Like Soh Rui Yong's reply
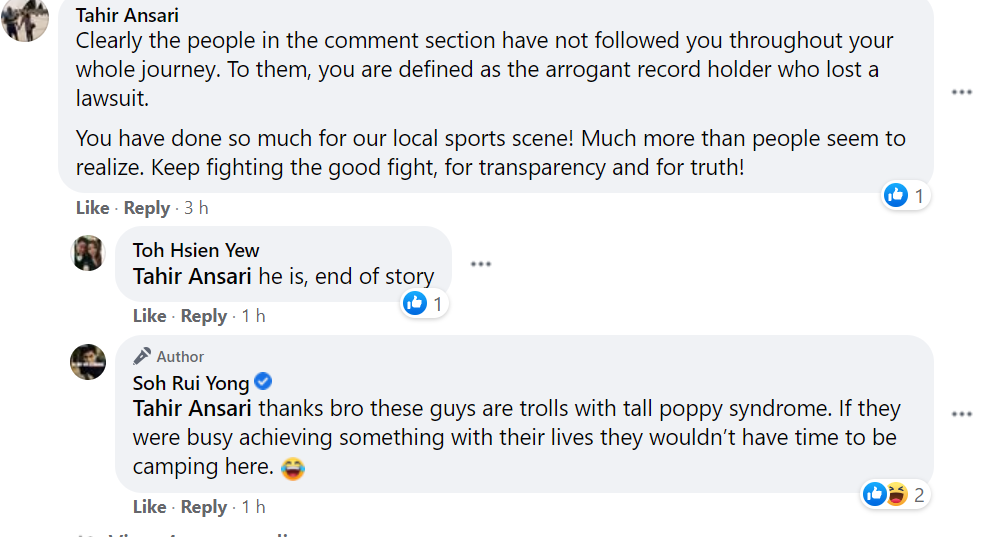 (x=149, y=507)
